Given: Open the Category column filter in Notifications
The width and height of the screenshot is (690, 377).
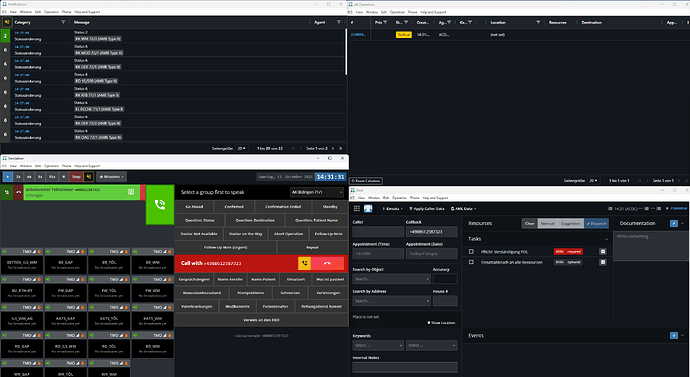Looking at the screenshot, I should point(63,22).
